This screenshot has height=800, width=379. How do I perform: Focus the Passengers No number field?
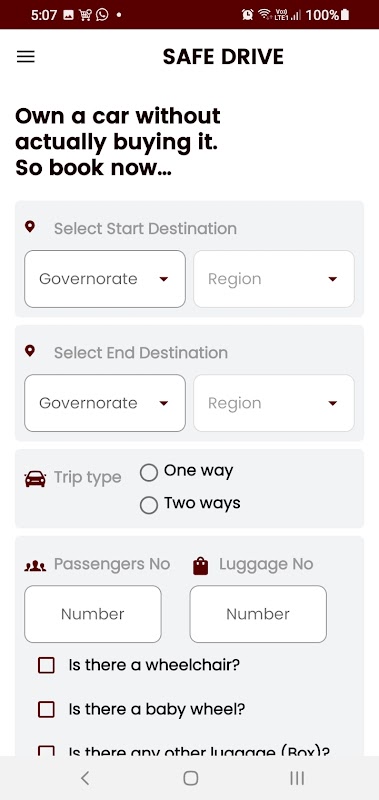click(93, 614)
